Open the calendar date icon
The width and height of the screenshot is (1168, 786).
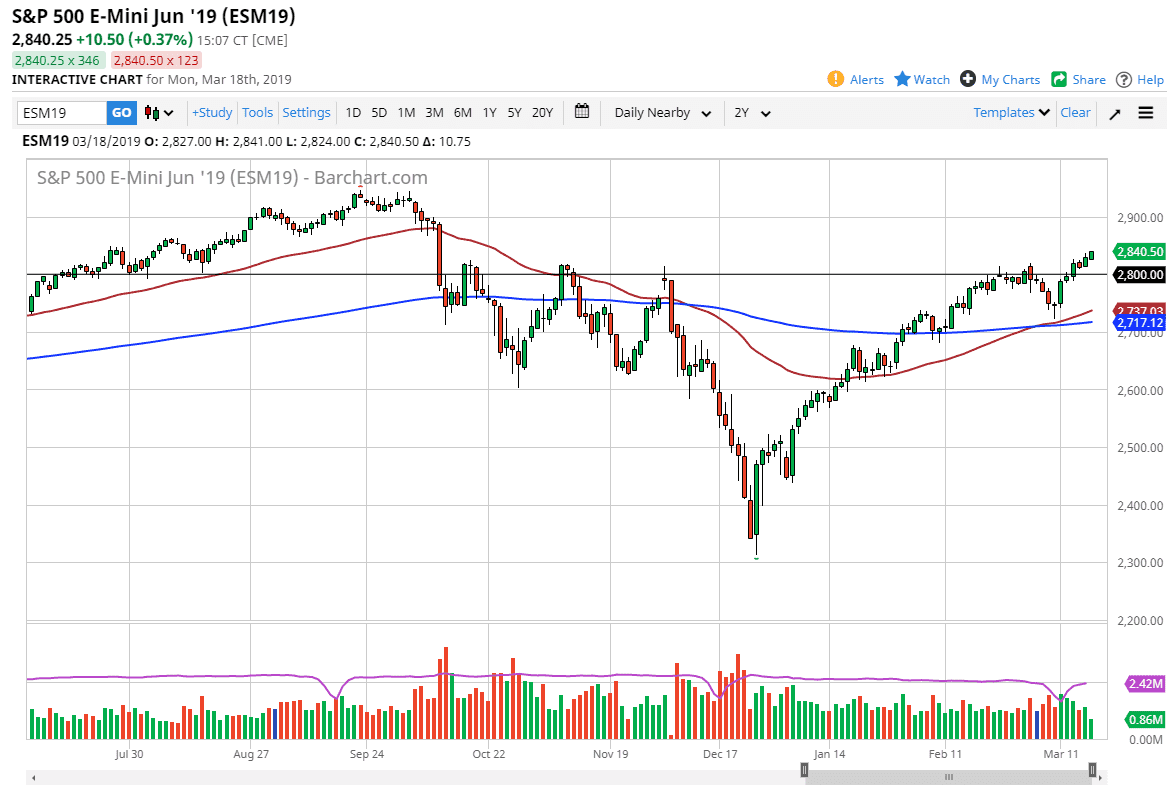(582, 112)
